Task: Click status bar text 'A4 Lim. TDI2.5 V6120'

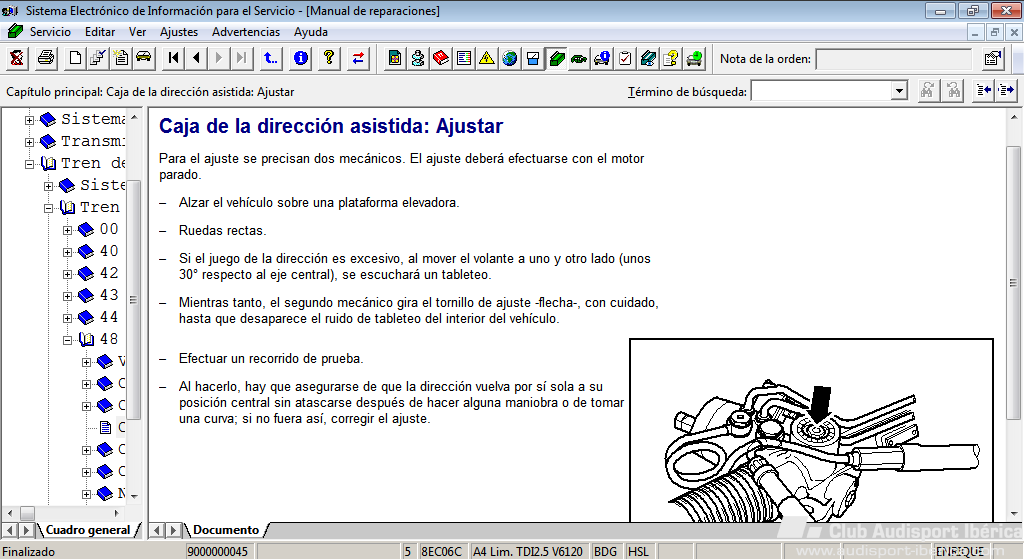Action: coord(528,552)
